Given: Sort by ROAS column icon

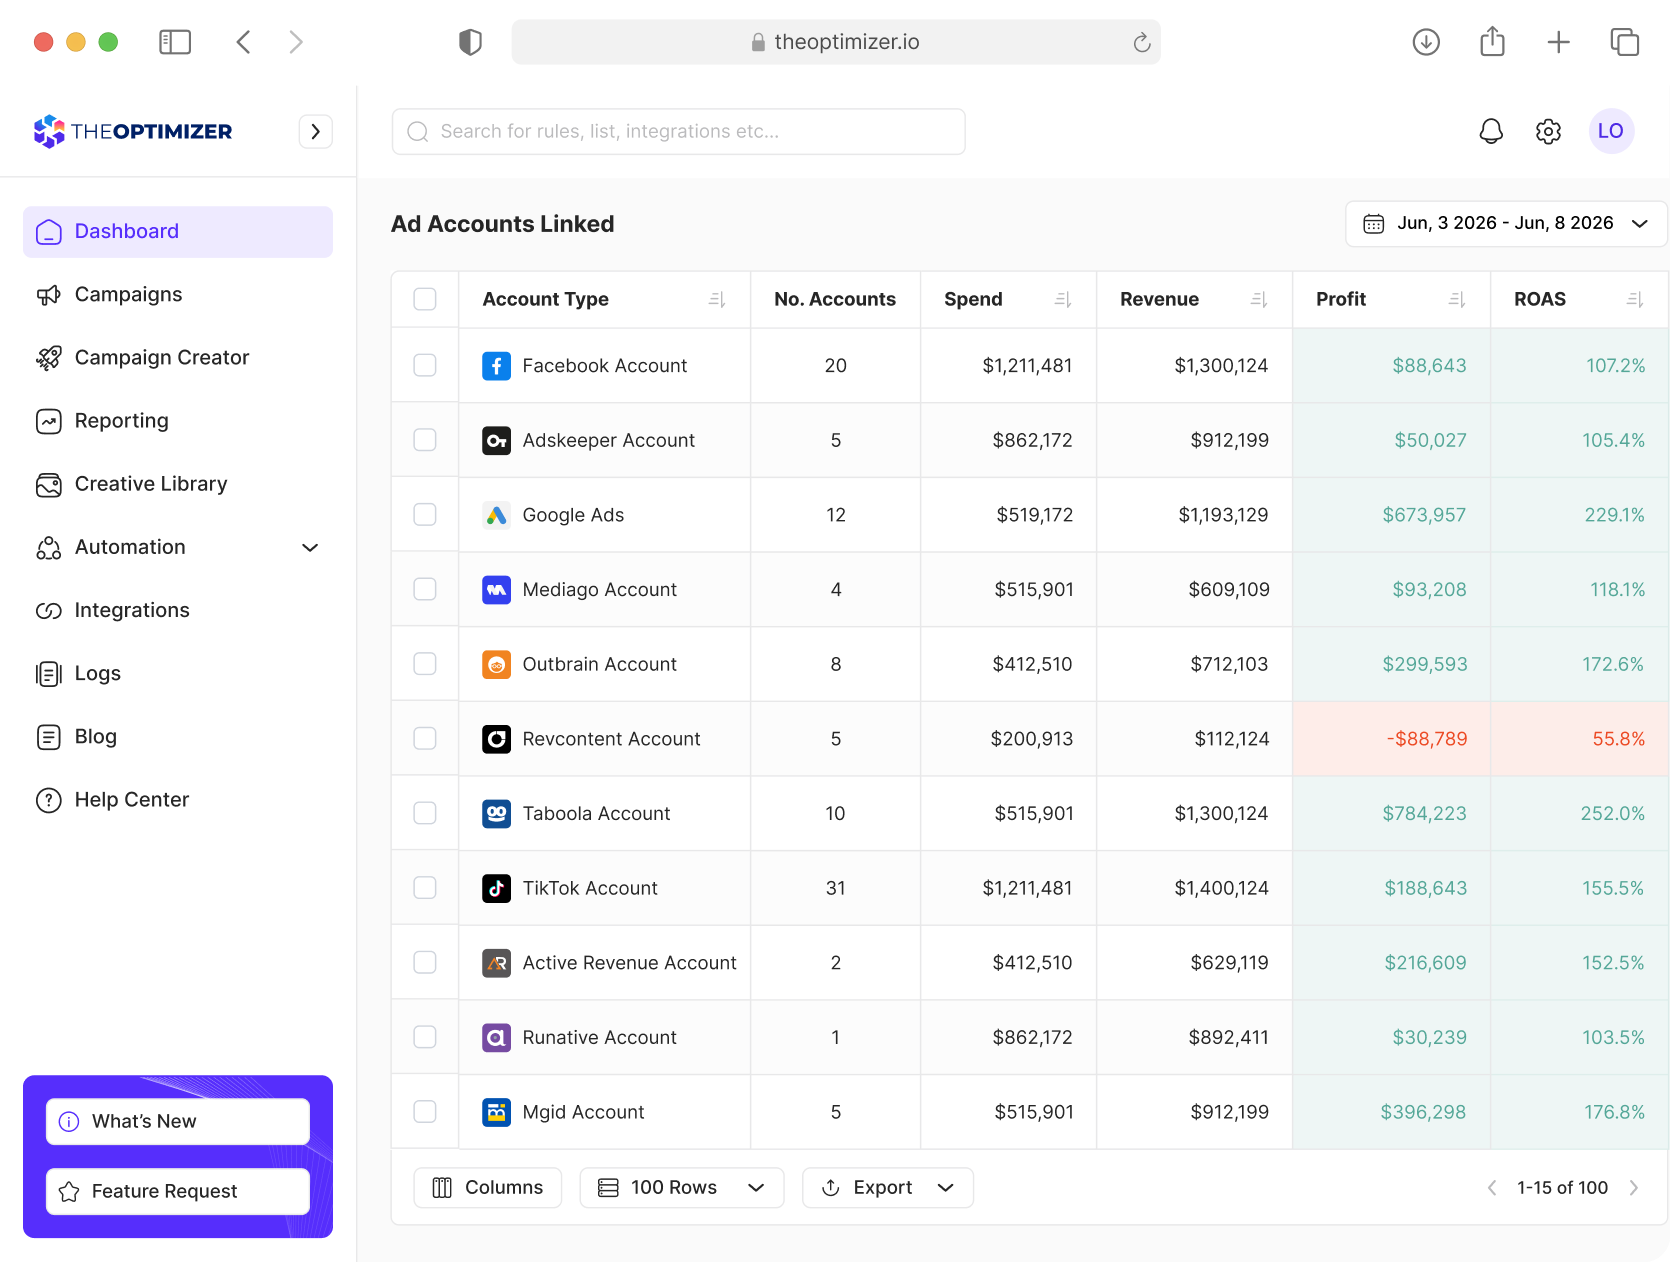Looking at the screenshot, I should (x=1635, y=299).
